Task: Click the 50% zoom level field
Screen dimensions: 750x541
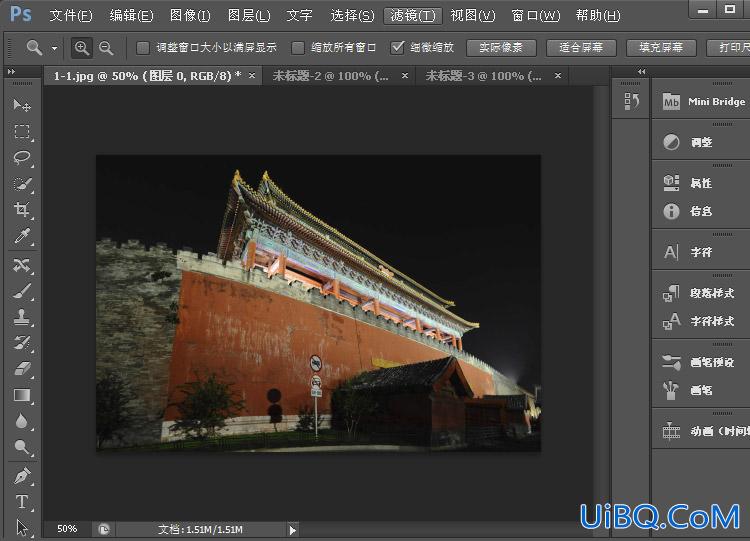Action: click(67, 529)
